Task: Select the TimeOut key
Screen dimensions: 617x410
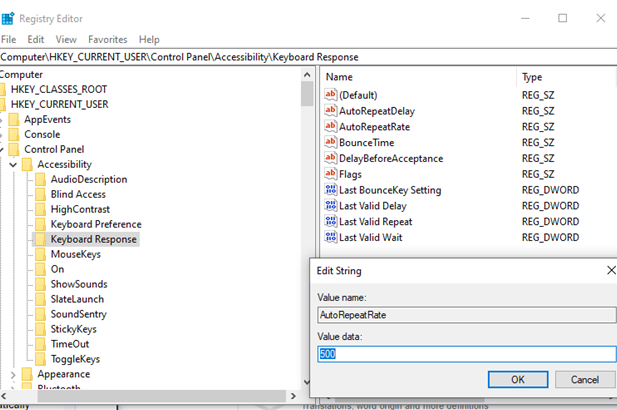Action: [70, 344]
